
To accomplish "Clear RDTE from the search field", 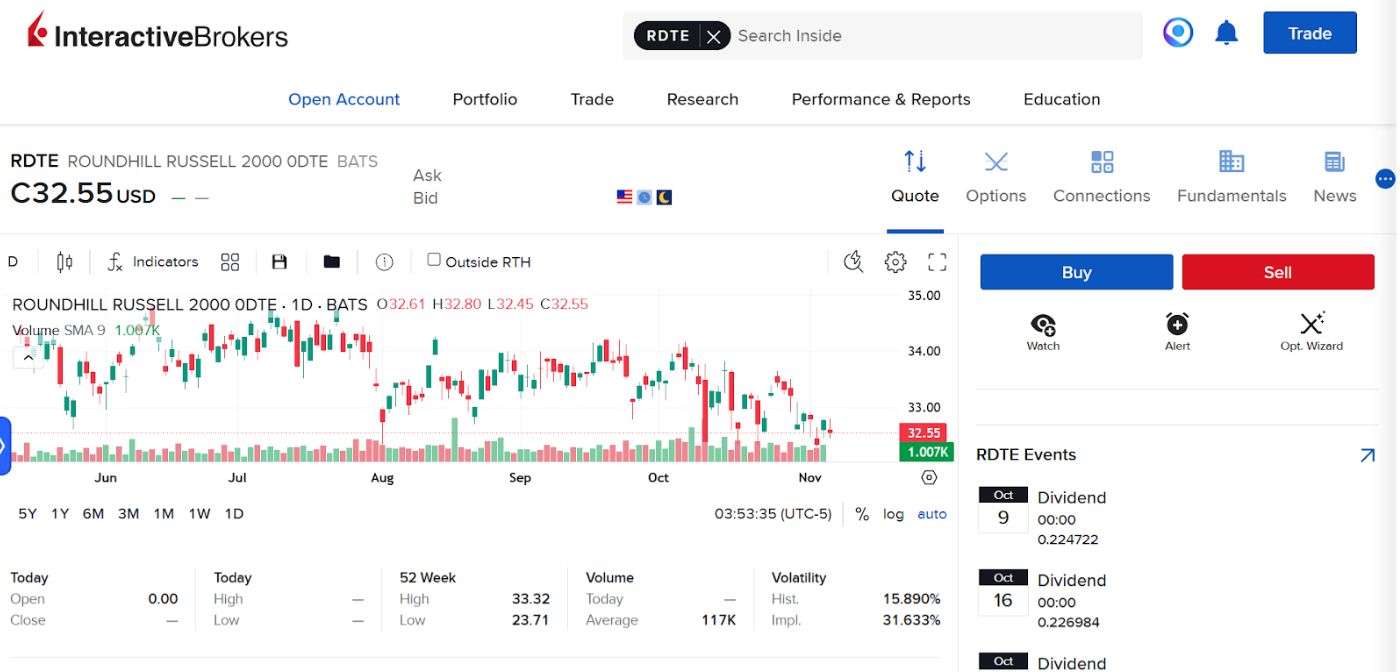I will click(x=714, y=35).
